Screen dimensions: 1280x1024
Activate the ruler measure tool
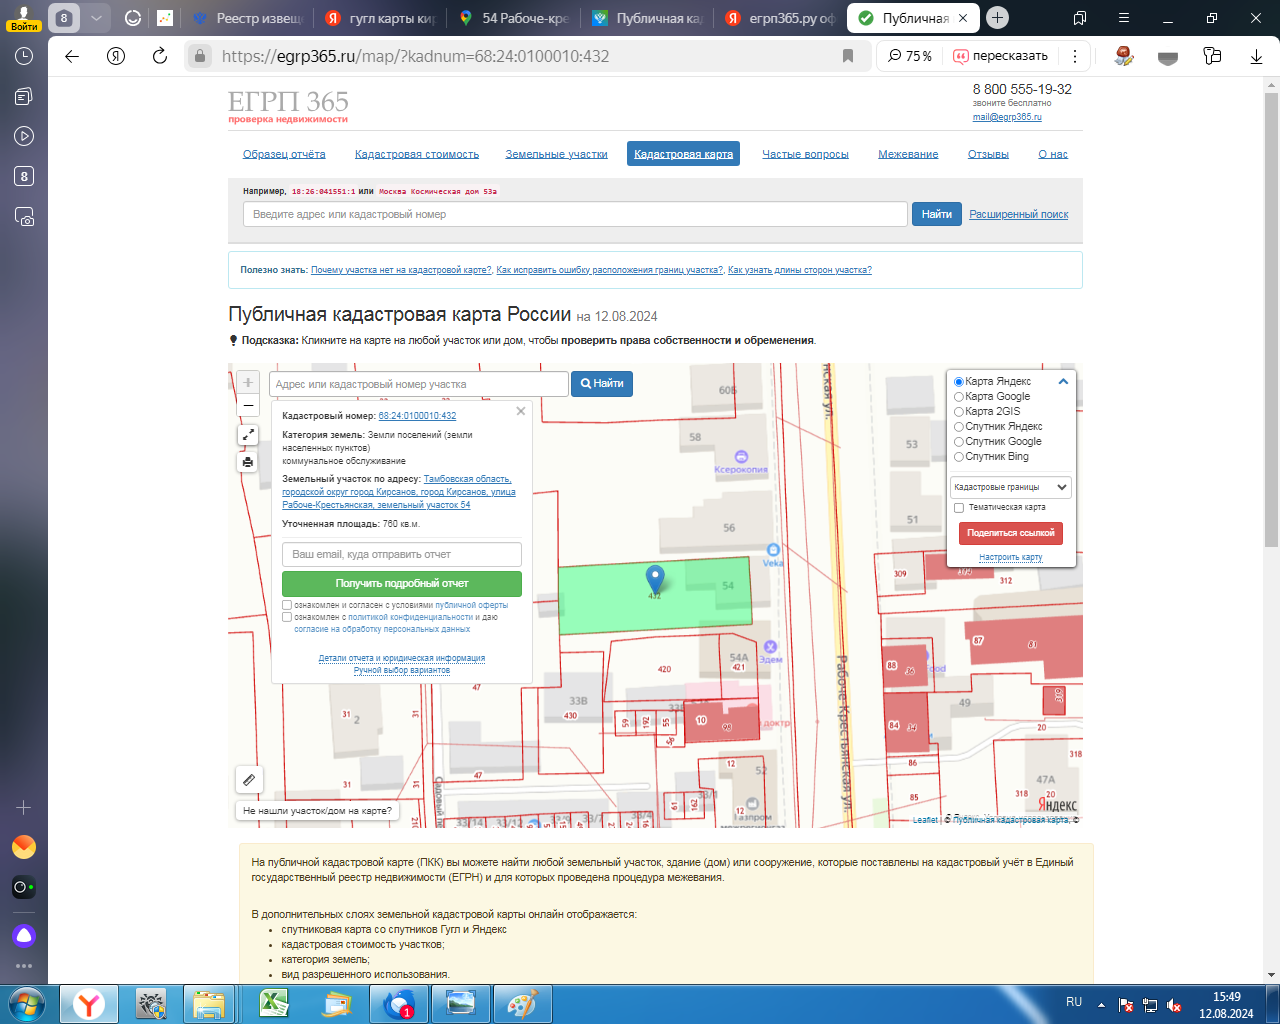(249, 780)
